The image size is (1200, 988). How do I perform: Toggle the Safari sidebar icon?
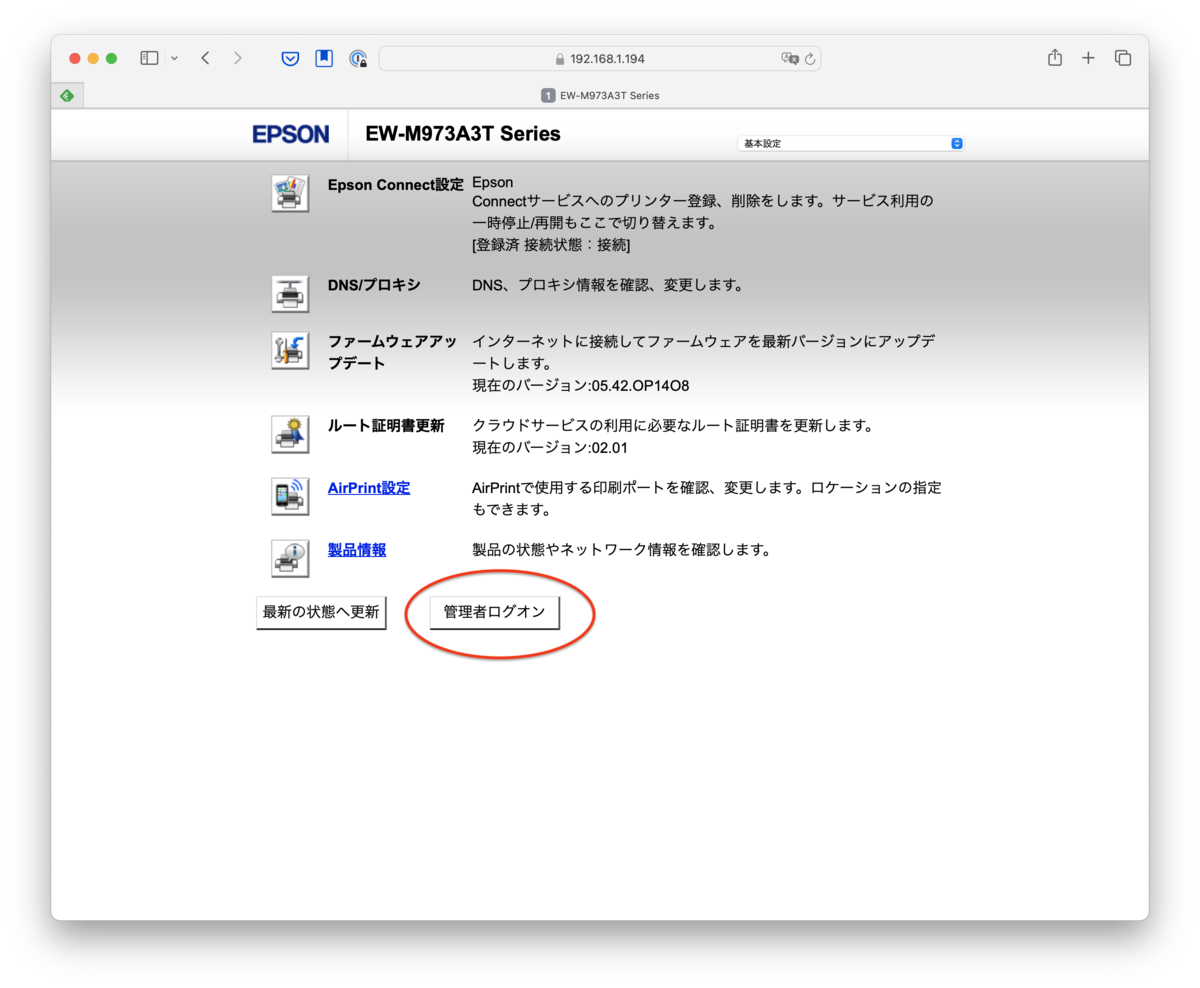point(149,58)
